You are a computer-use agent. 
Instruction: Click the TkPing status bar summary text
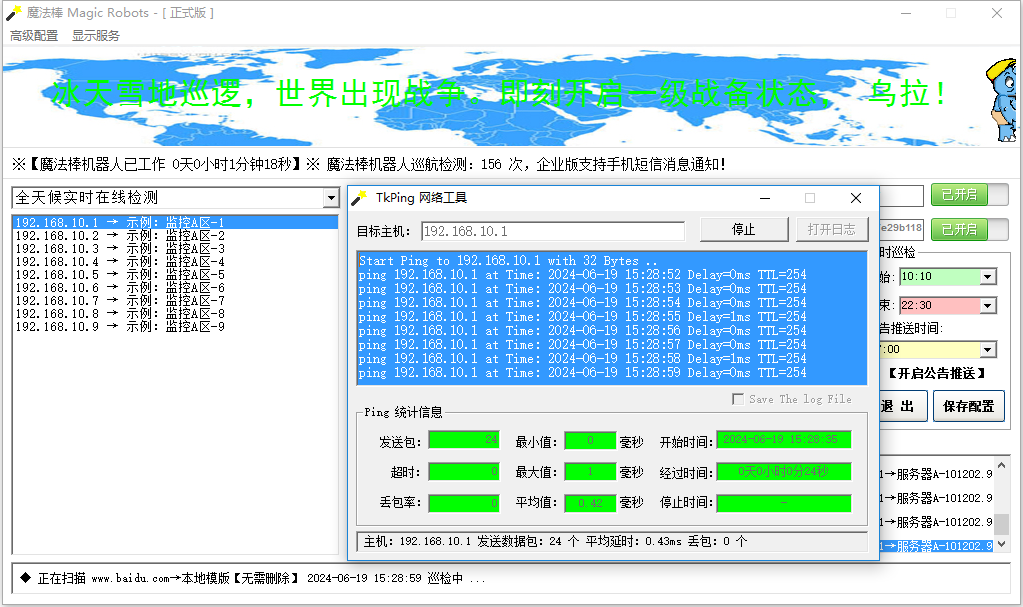pyautogui.click(x=555, y=541)
